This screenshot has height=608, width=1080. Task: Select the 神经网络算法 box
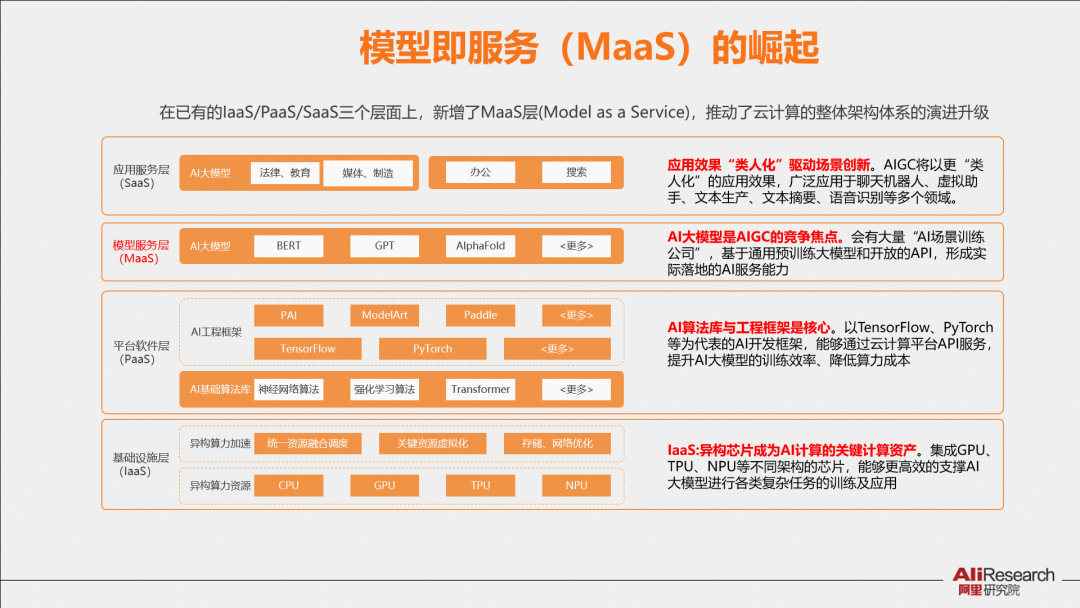(289, 389)
